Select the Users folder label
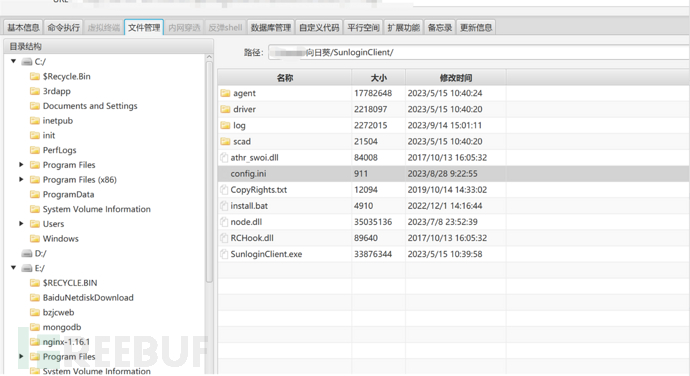Screen dimensions: 690x376 tap(53, 224)
